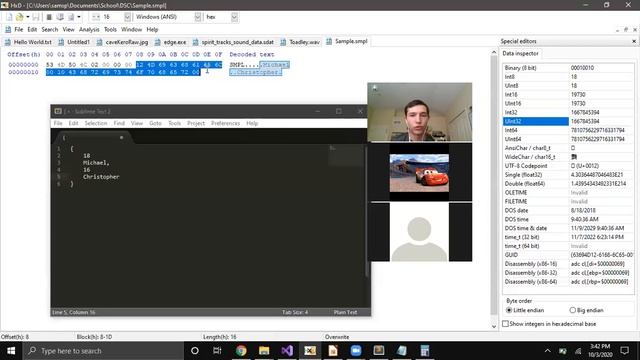This screenshot has height=360, width=640.
Task: Expand the Open file dropdown arrow
Action: 27,17
